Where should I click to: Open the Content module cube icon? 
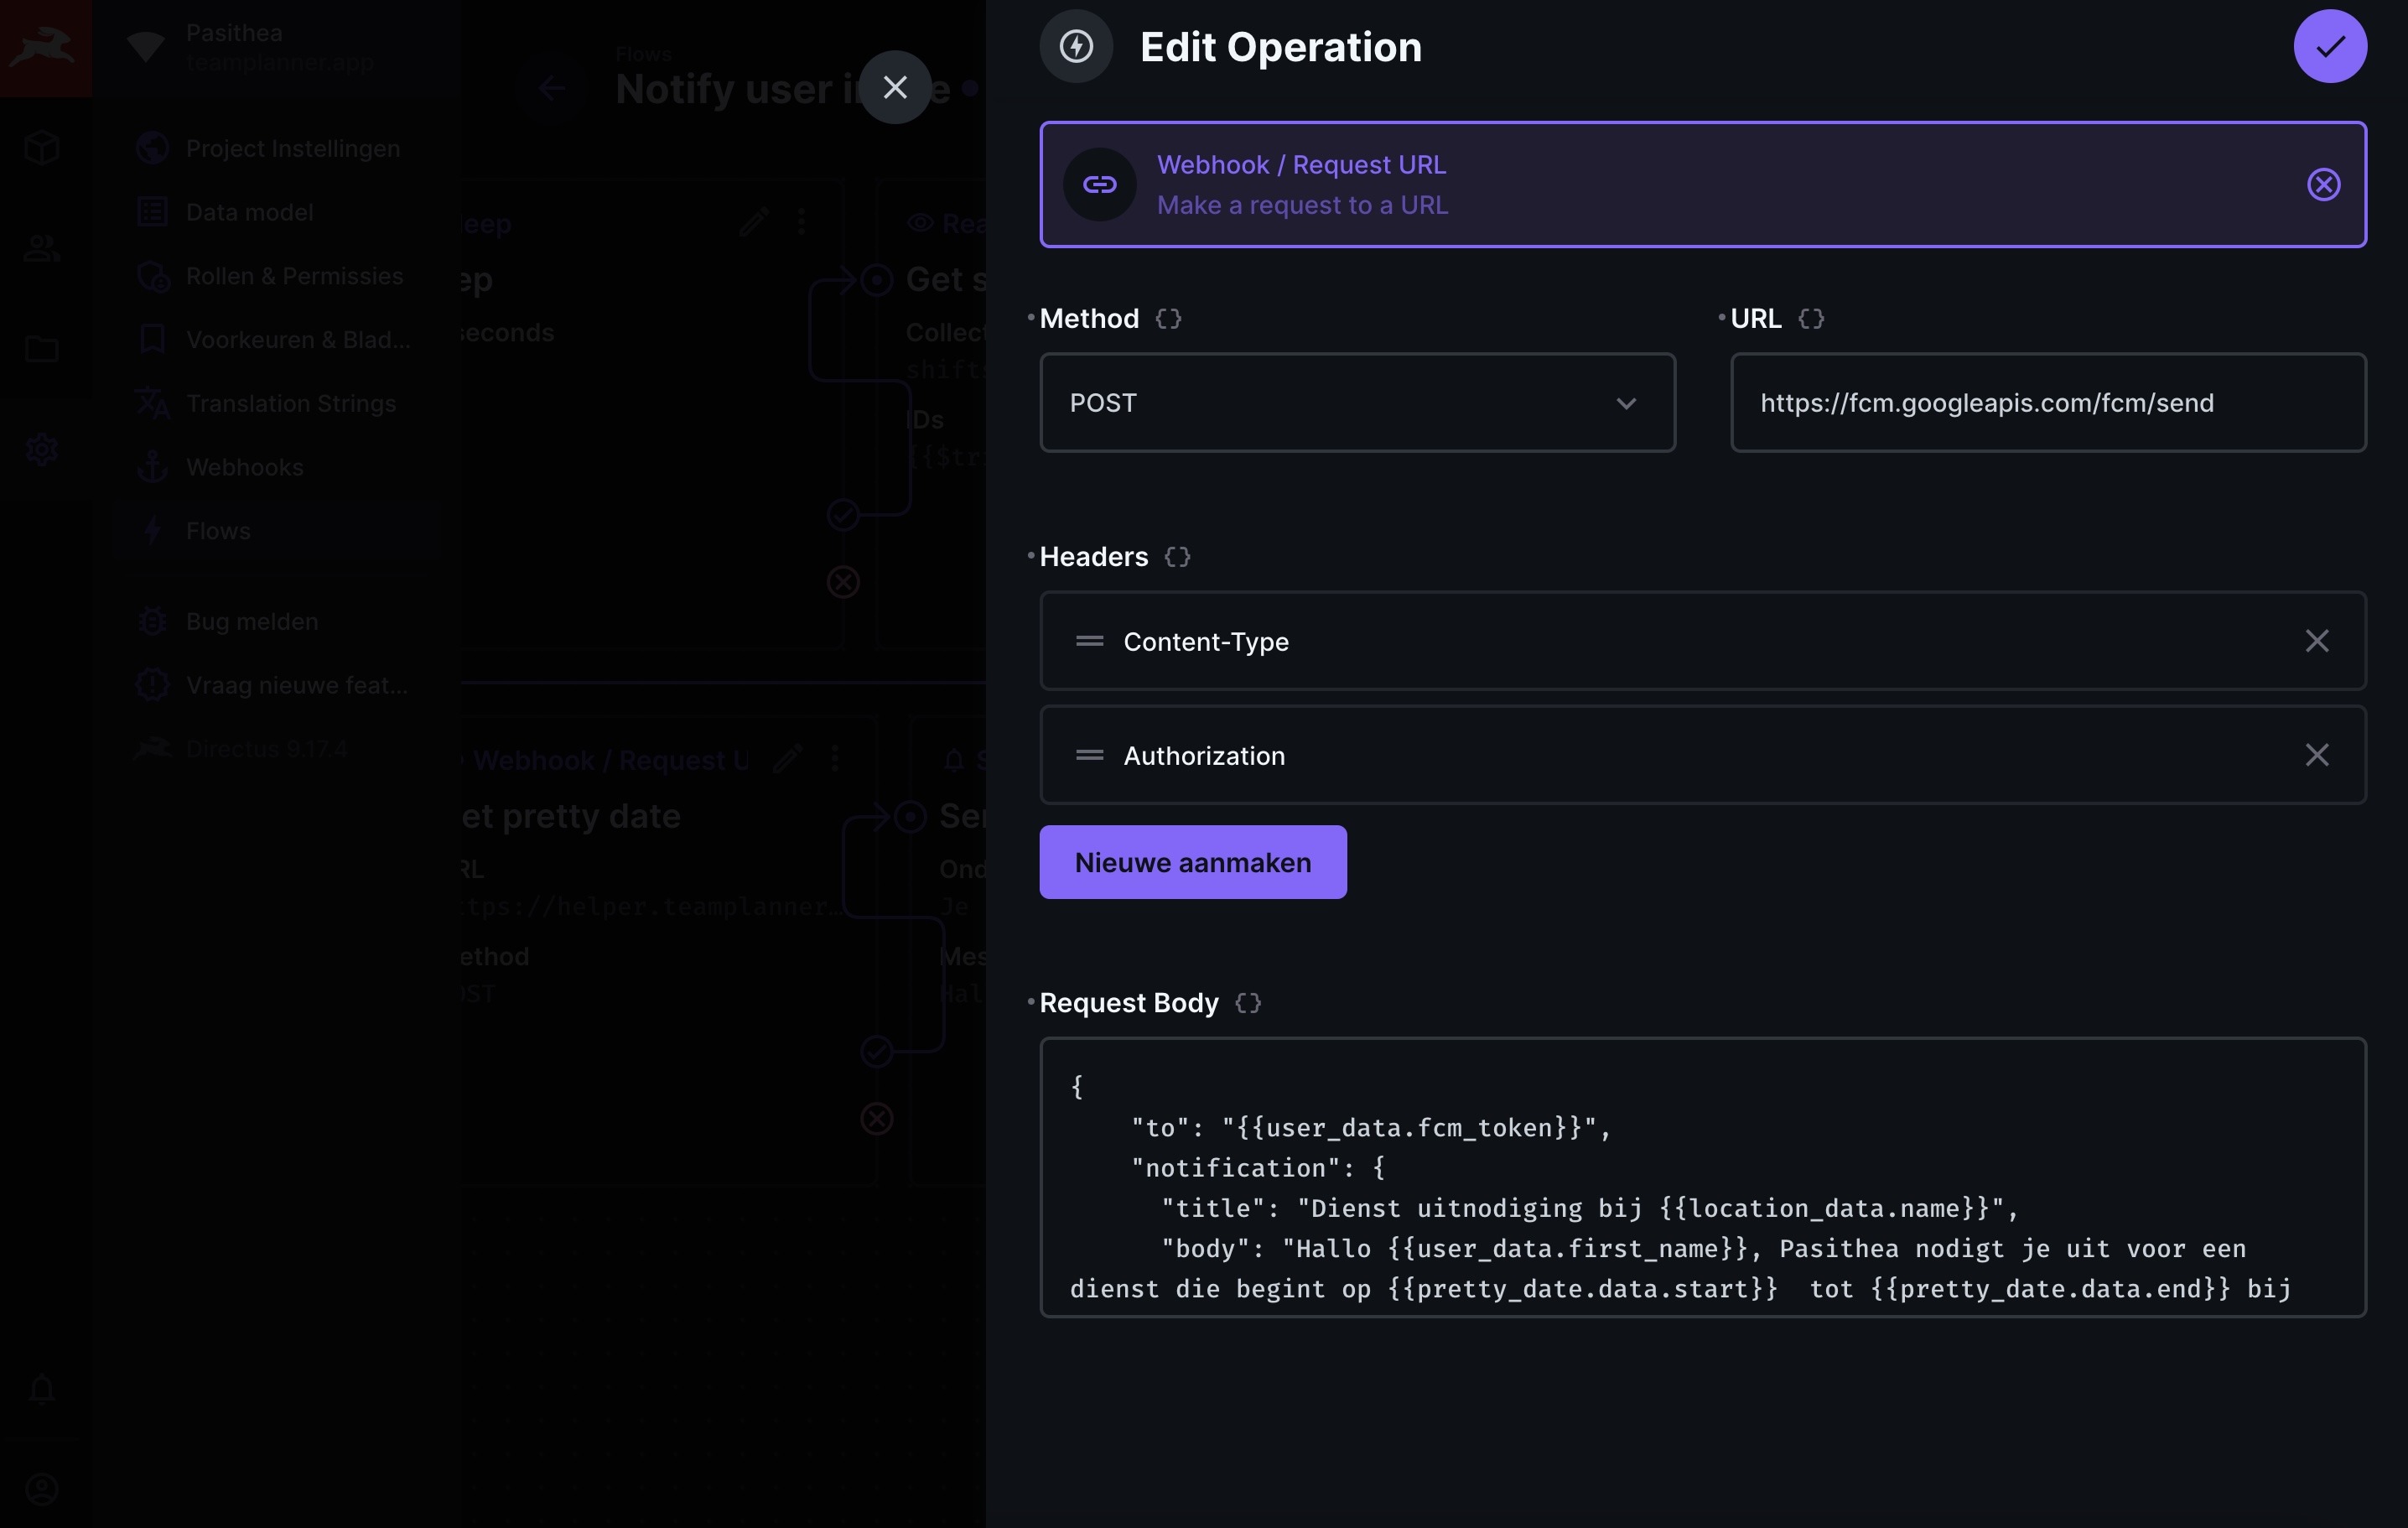point(42,148)
